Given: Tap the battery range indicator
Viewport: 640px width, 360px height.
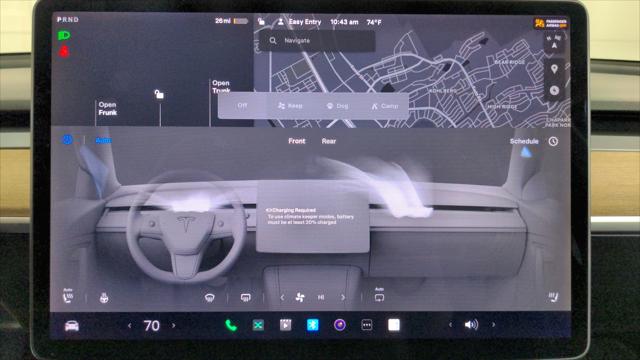Looking at the screenshot, I should tap(231, 21).
